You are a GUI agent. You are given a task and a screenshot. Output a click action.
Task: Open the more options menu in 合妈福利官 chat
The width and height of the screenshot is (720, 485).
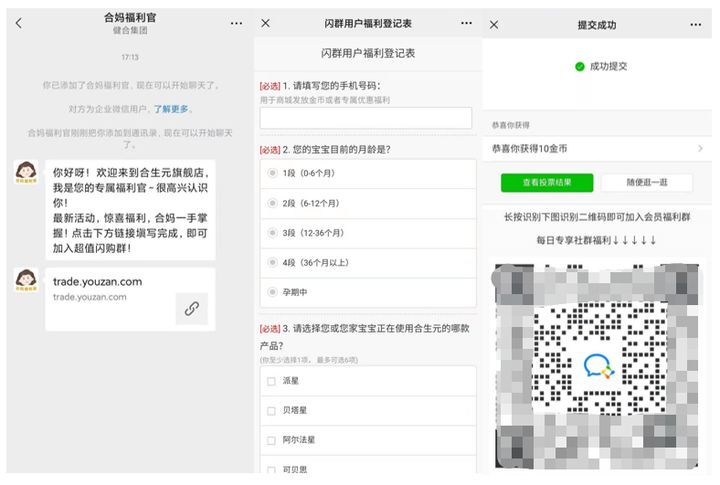[x=236, y=23]
